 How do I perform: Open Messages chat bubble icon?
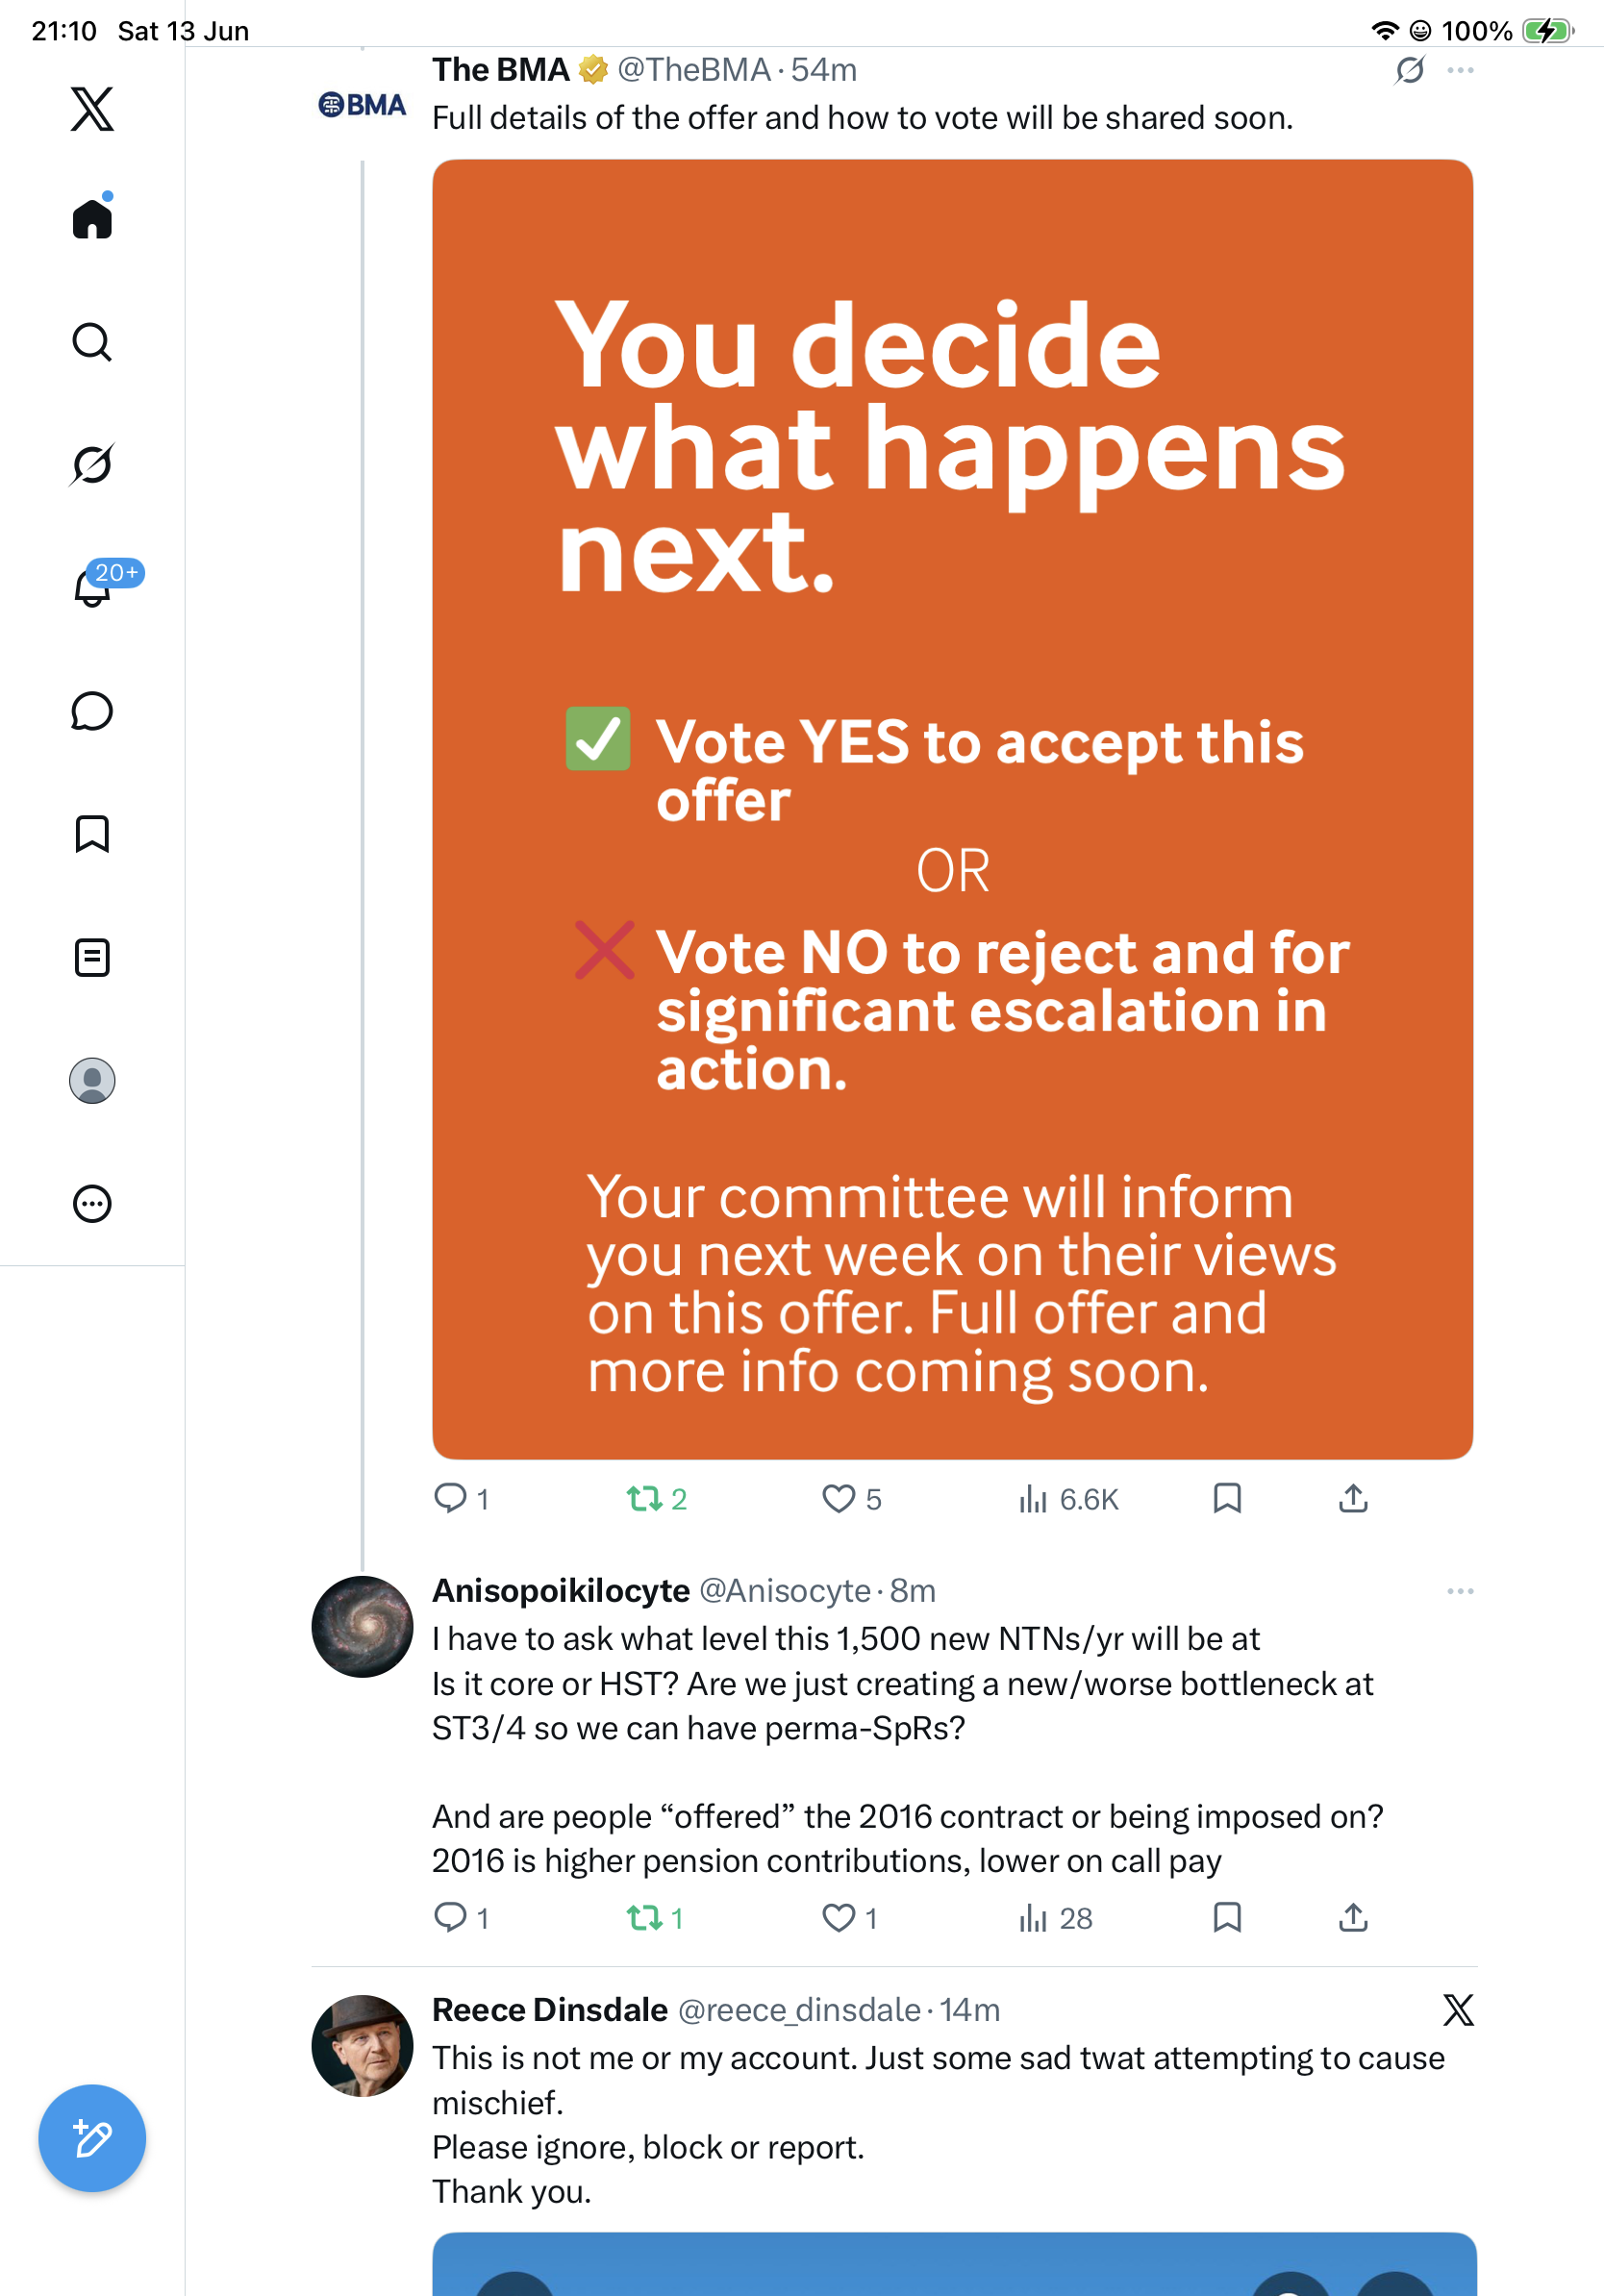(x=92, y=711)
